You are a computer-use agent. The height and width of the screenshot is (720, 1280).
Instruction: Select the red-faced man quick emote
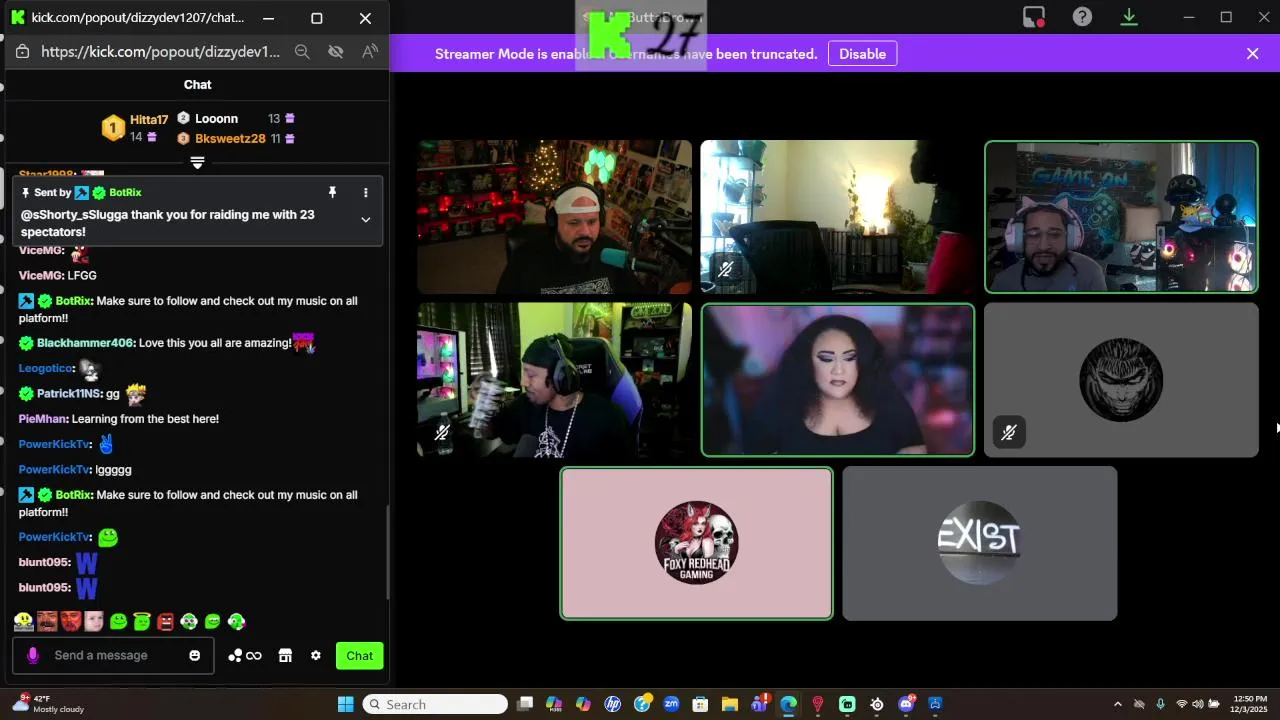[x=70, y=621]
